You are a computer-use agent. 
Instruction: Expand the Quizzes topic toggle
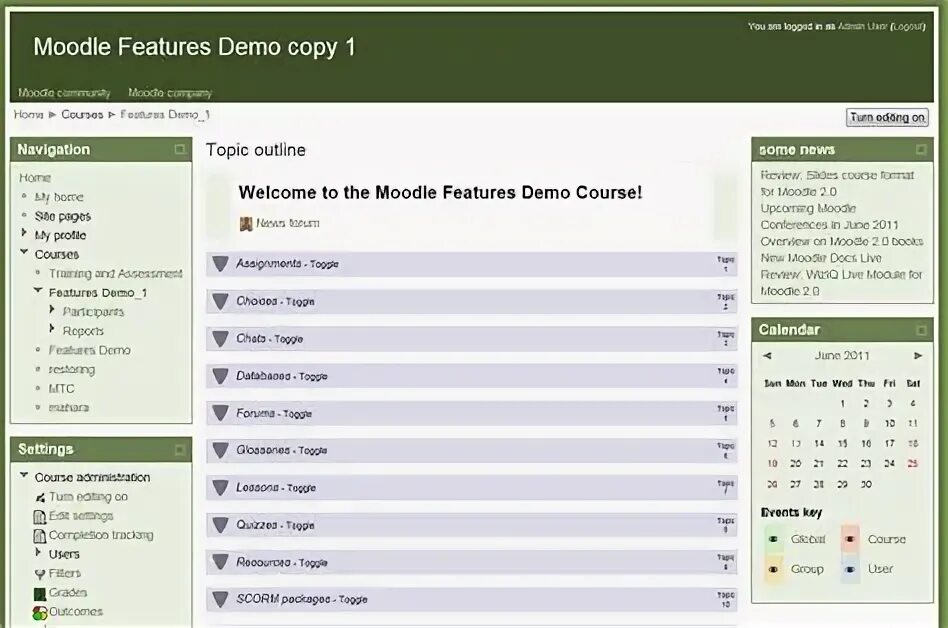coord(220,525)
